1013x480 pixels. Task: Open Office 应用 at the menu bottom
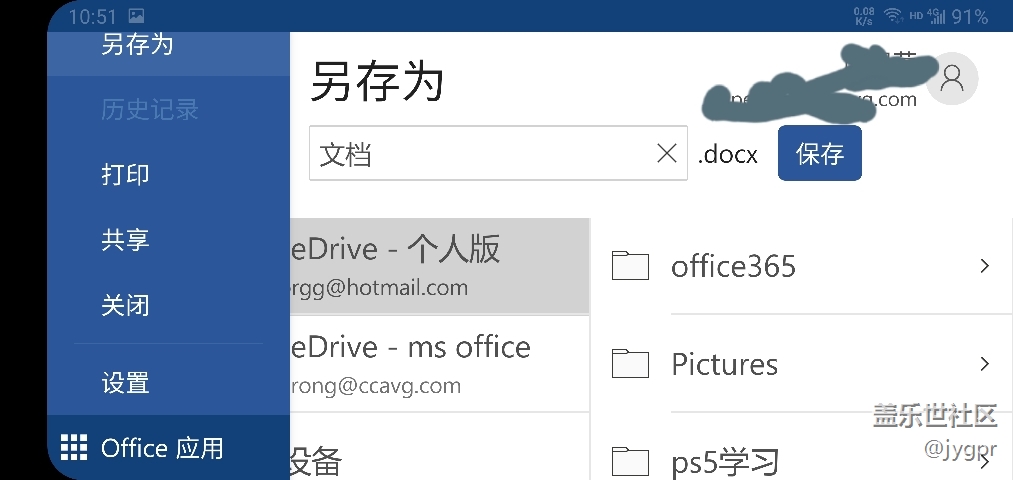tap(162, 447)
